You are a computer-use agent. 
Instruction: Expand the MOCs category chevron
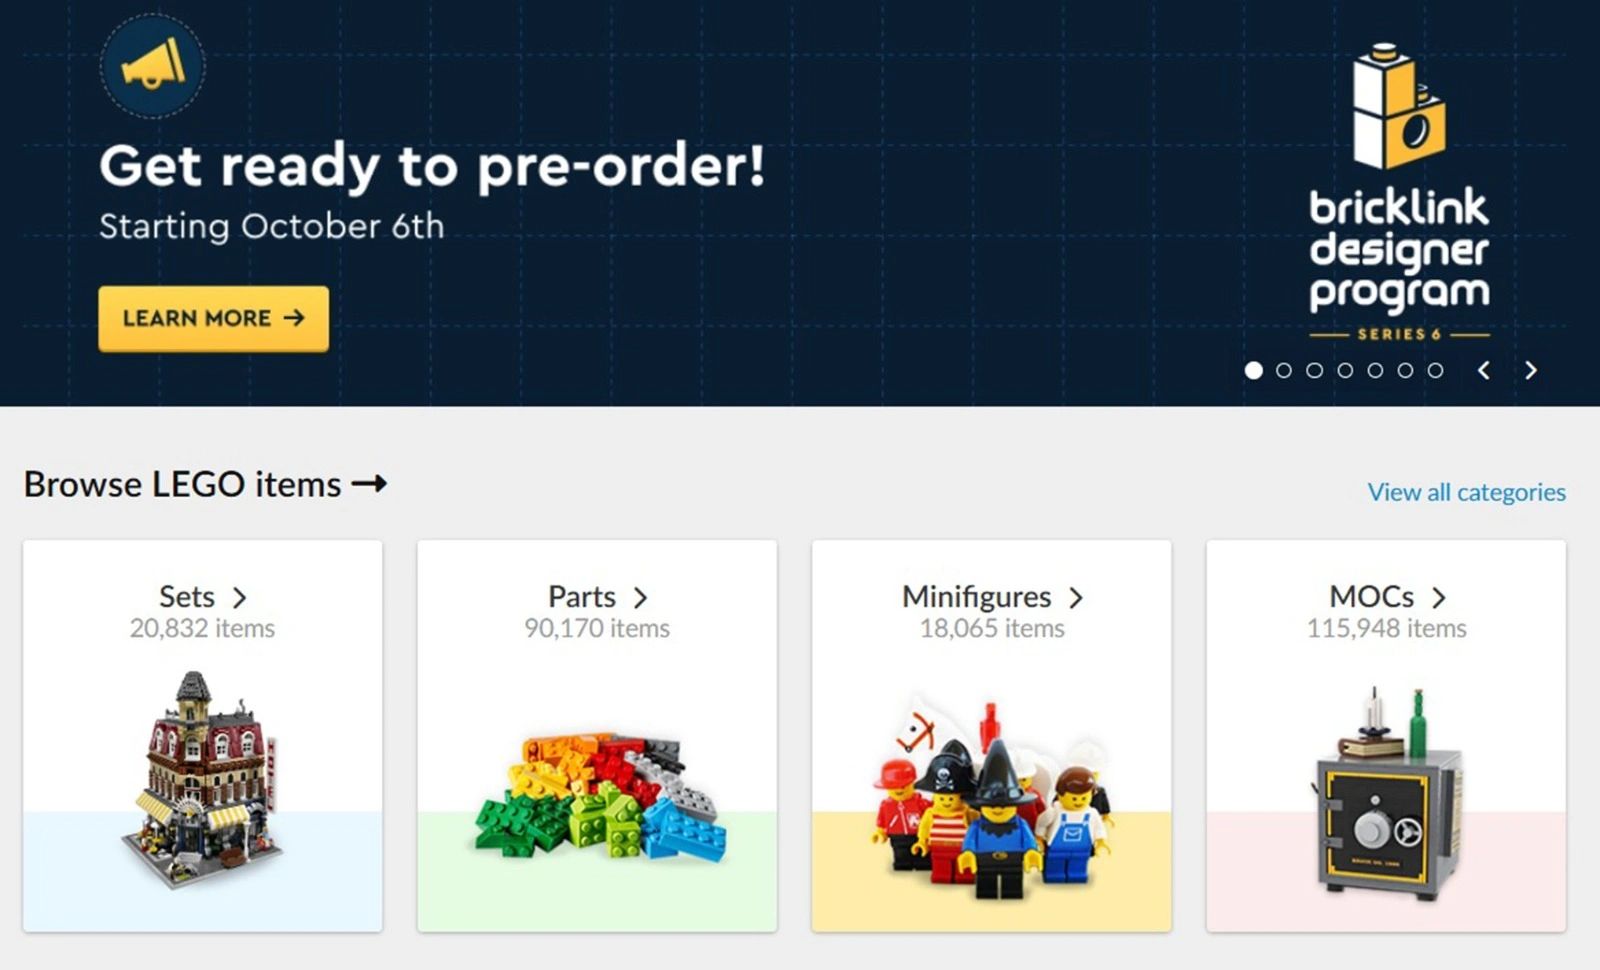pyautogui.click(x=1438, y=598)
